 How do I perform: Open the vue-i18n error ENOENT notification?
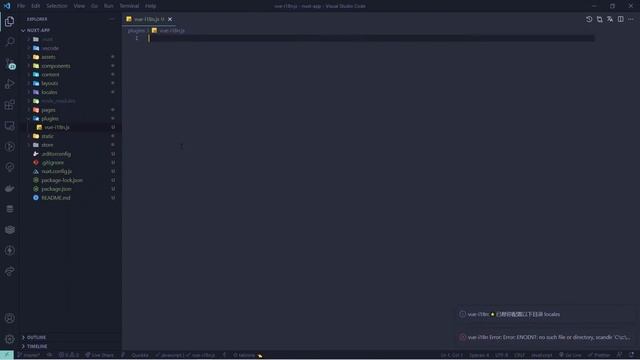click(x=546, y=337)
